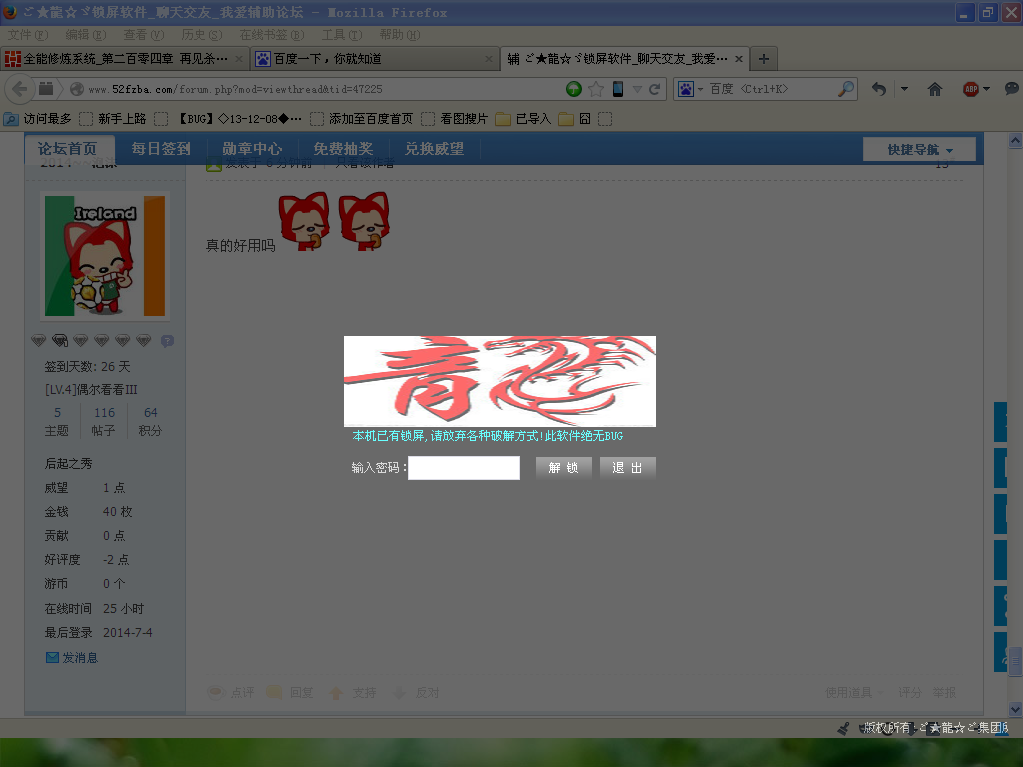Close the 百度一下 tab
The width and height of the screenshot is (1023, 767).
pos(489,59)
